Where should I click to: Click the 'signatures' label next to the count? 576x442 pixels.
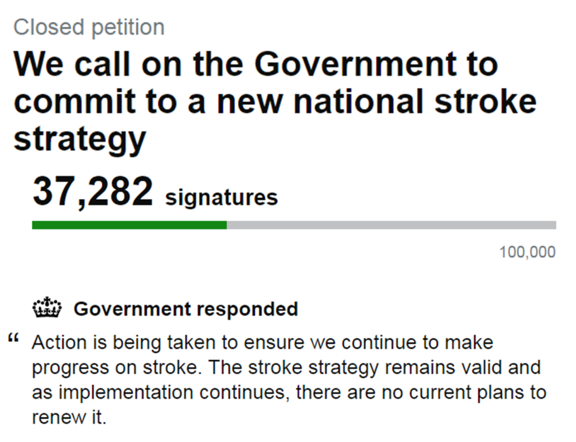pyautogui.click(x=222, y=198)
